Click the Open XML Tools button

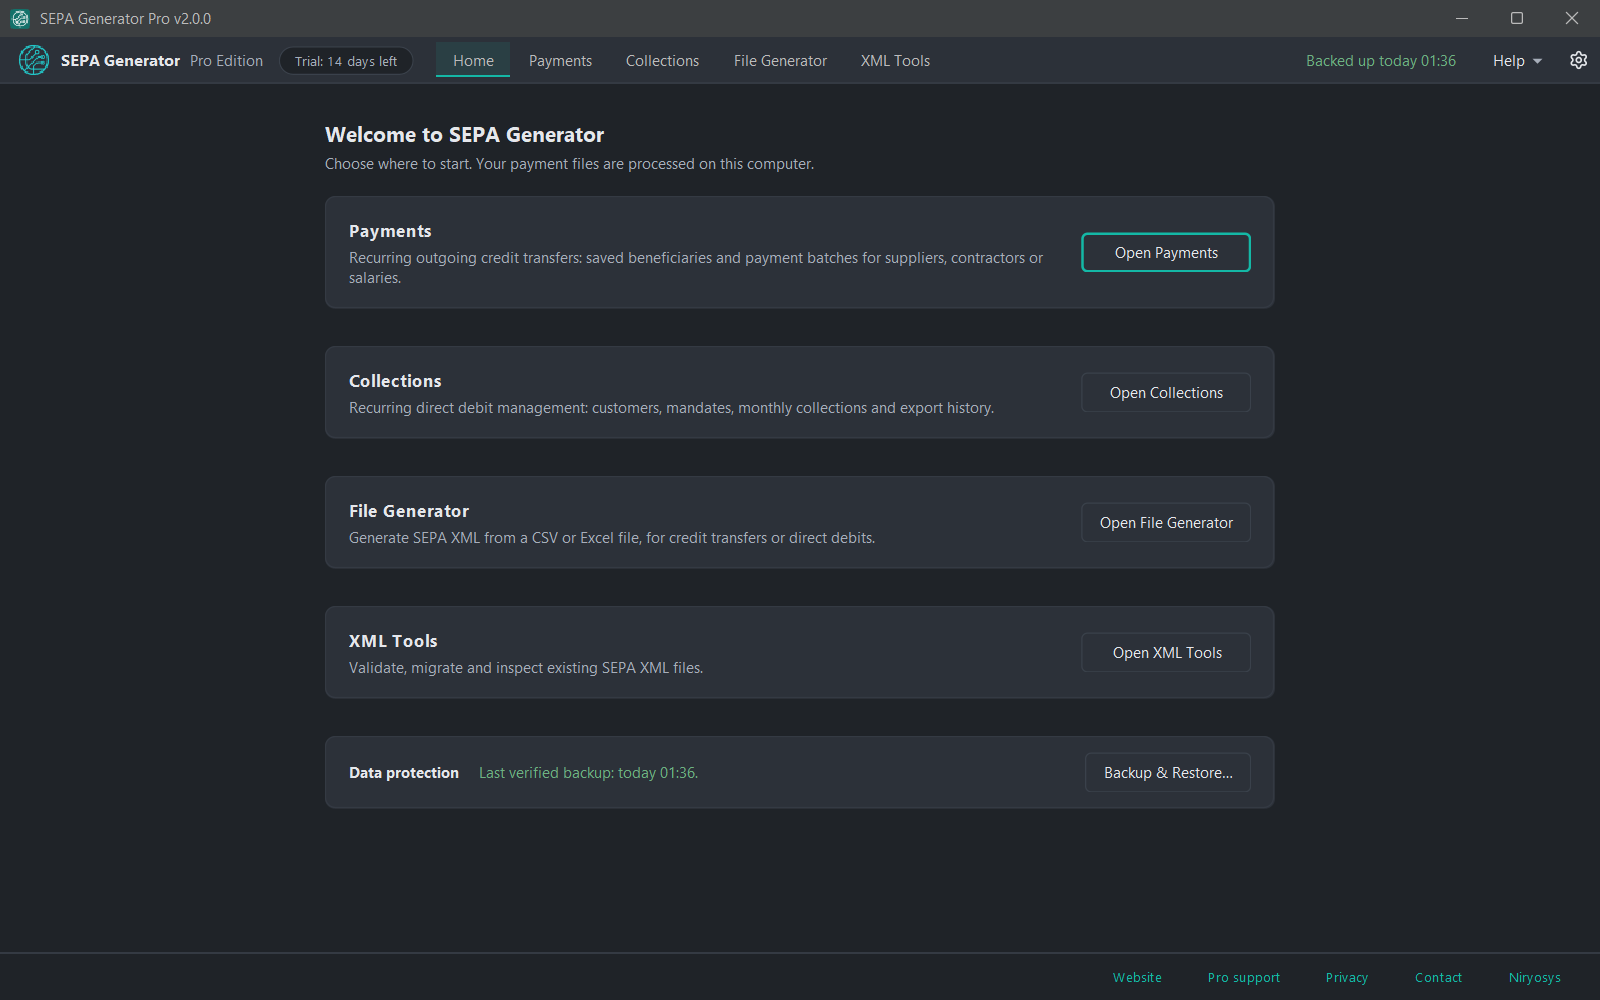click(x=1166, y=652)
